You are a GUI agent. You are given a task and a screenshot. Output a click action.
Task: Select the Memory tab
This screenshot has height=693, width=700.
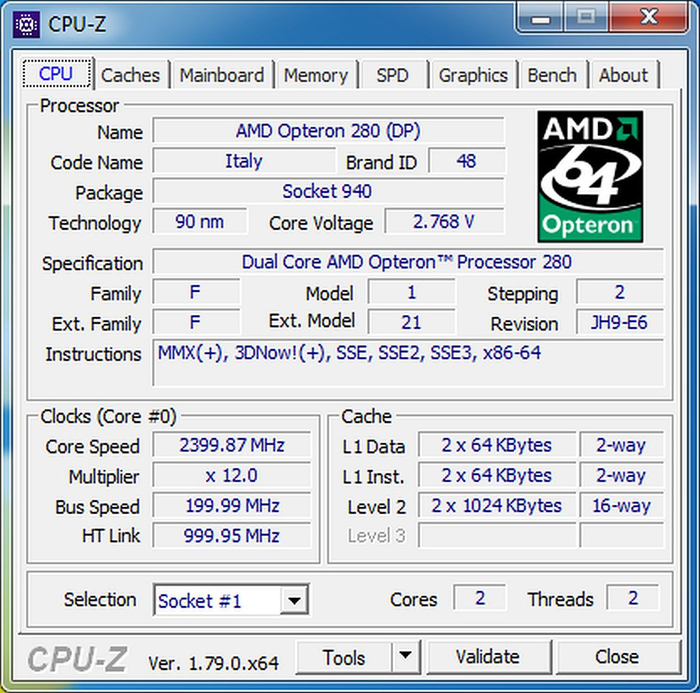[x=315, y=75]
